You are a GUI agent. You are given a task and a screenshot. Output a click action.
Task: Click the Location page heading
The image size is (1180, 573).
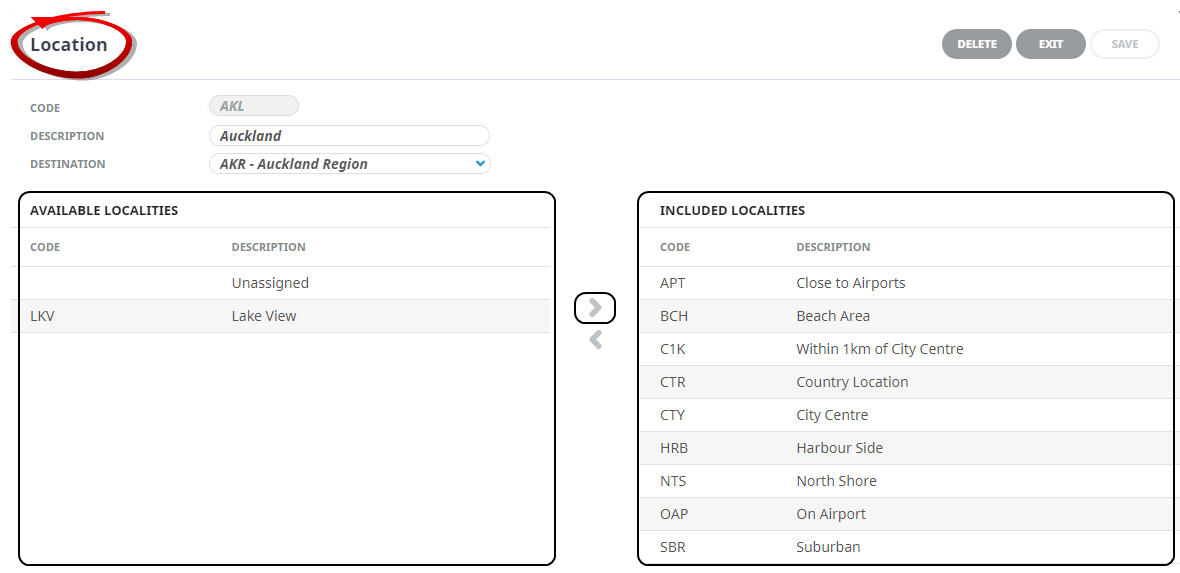tap(69, 45)
